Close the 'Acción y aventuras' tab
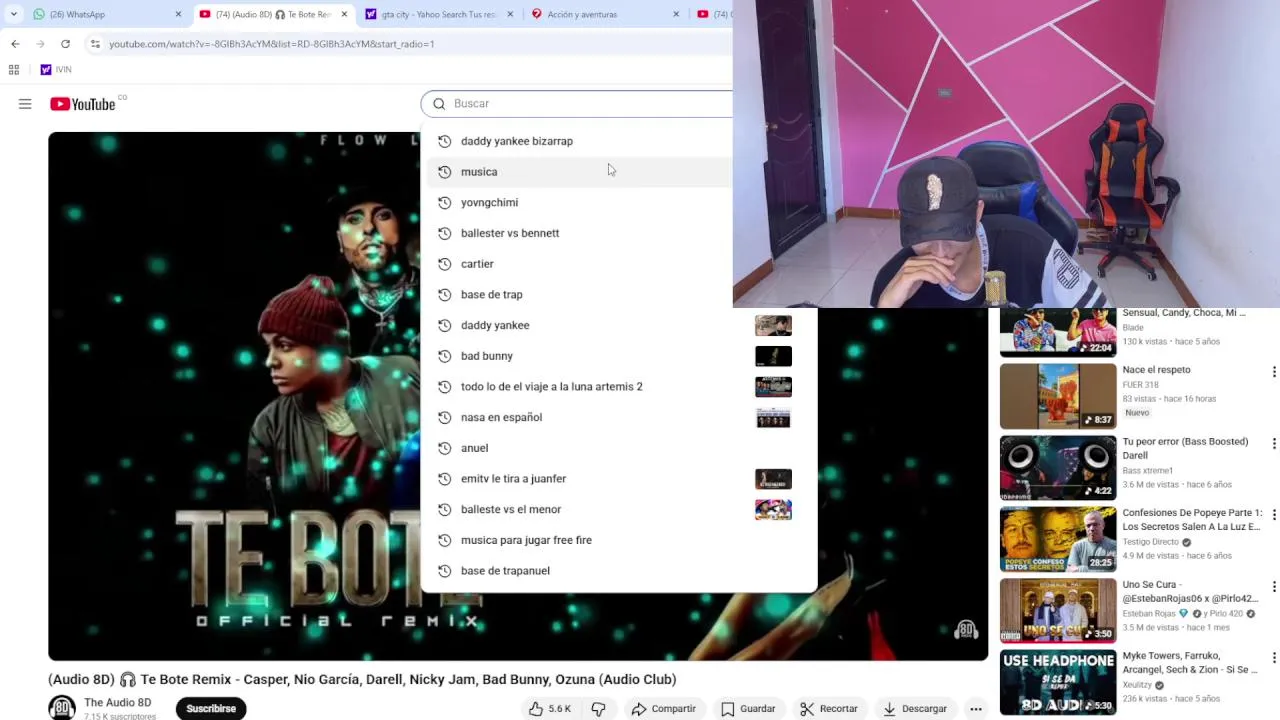1280x720 pixels. (676, 14)
